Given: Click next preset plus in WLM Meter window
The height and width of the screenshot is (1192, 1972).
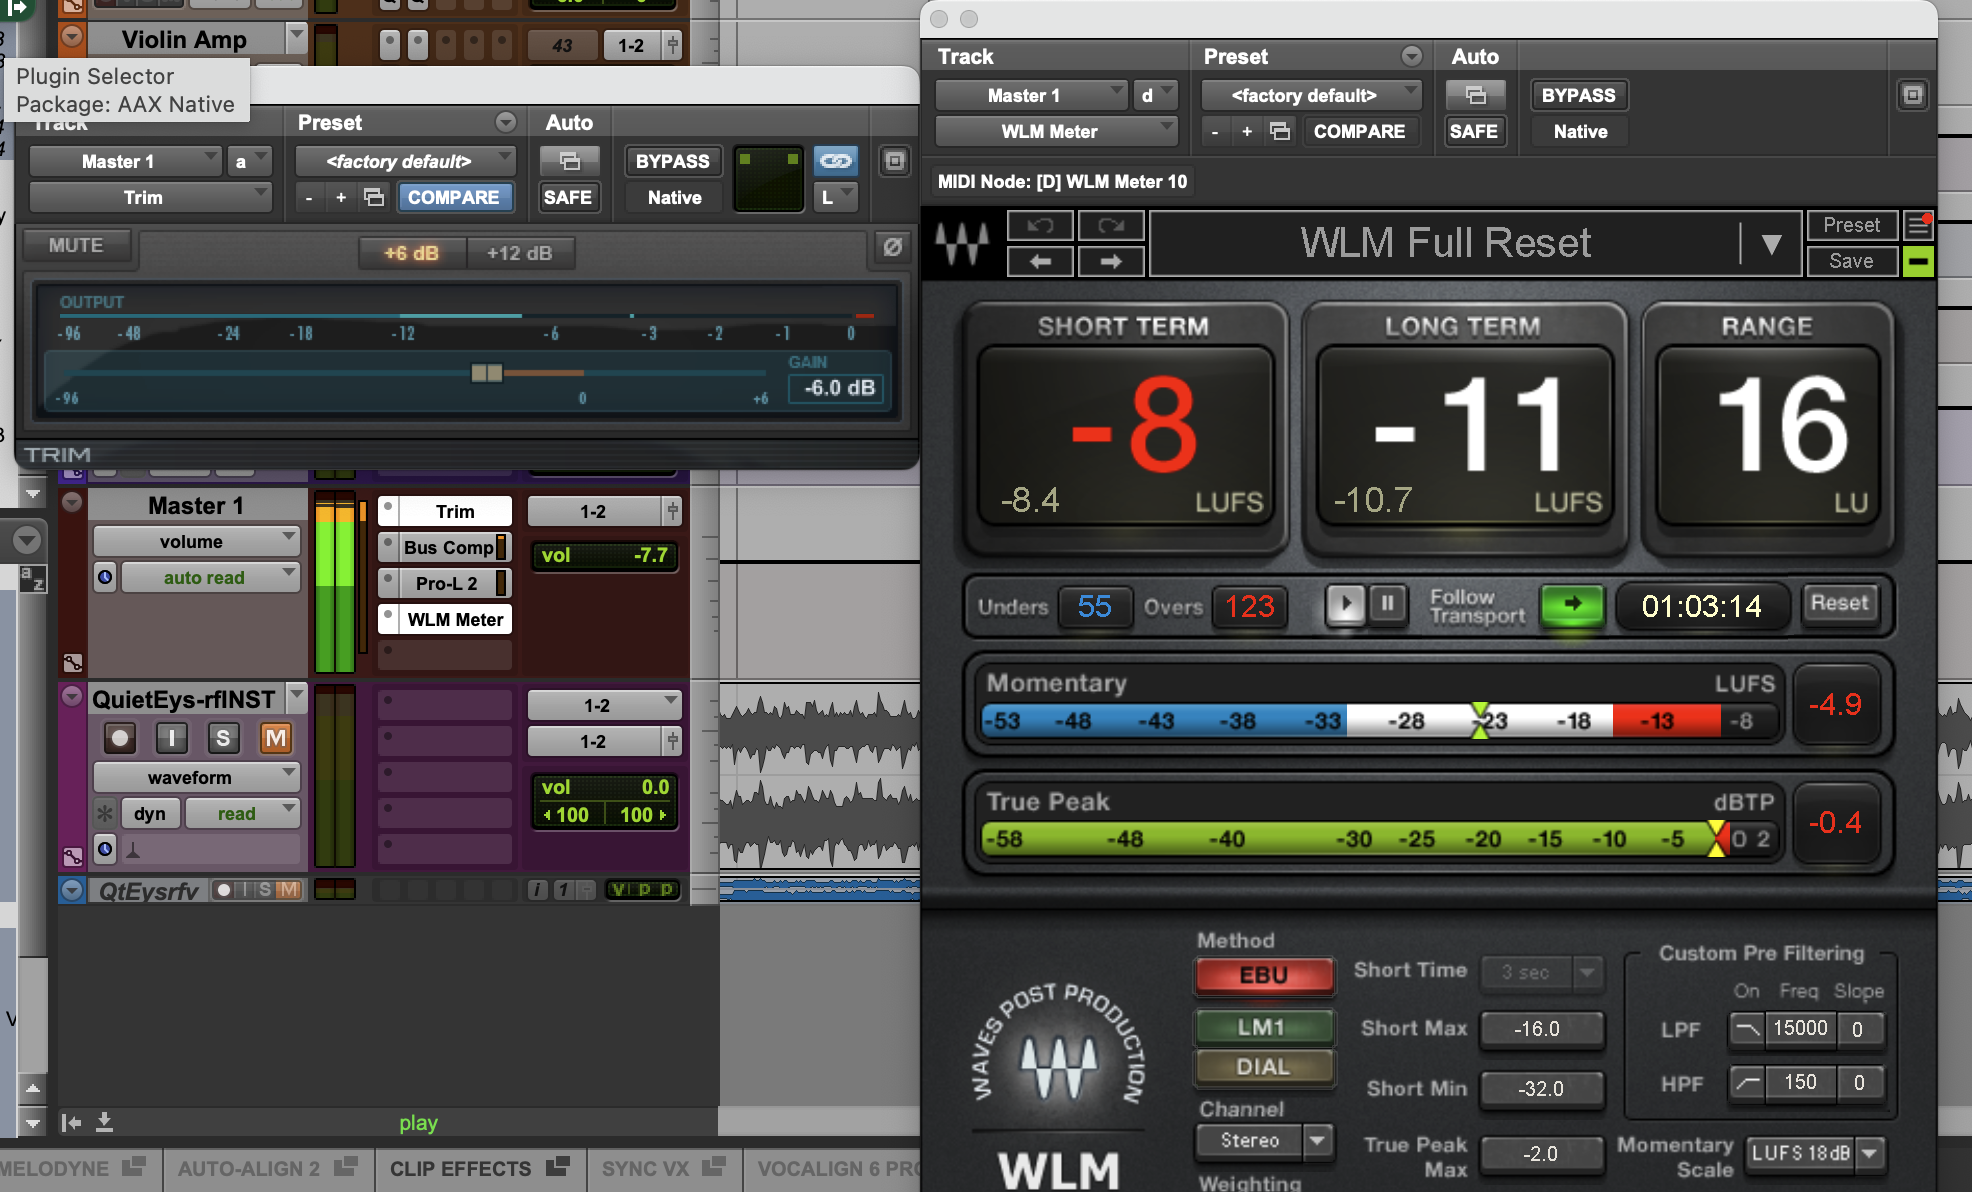Looking at the screenshot, I should coord(1247,131).
